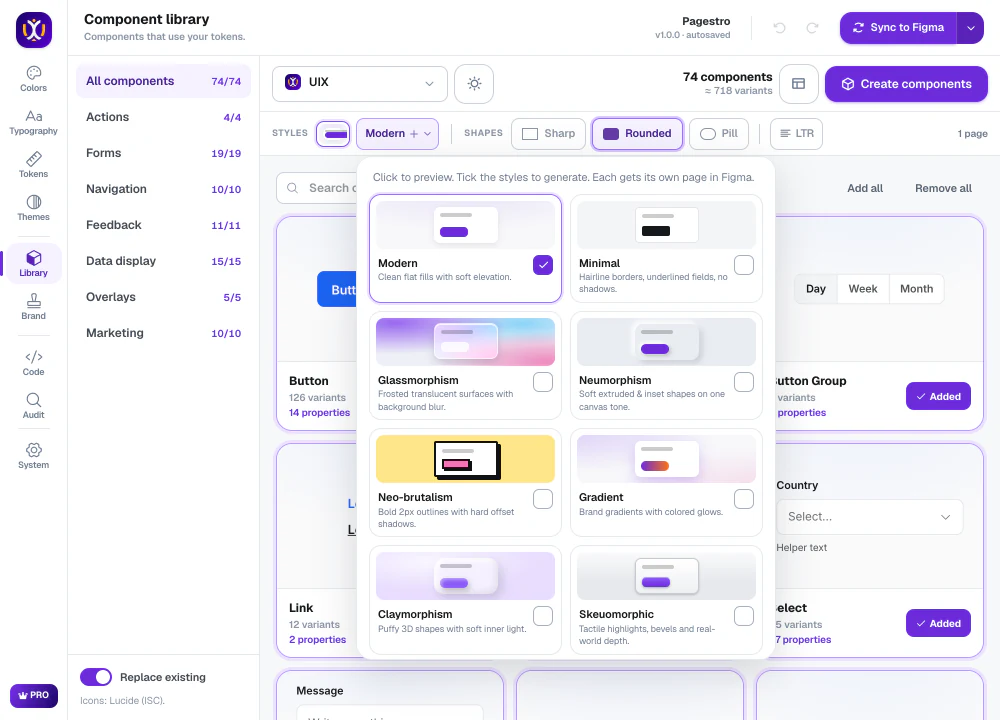Select the Gradient style preview thumbnail
The width and height of the screenshot is (1000, 720).
click(666, 459)
